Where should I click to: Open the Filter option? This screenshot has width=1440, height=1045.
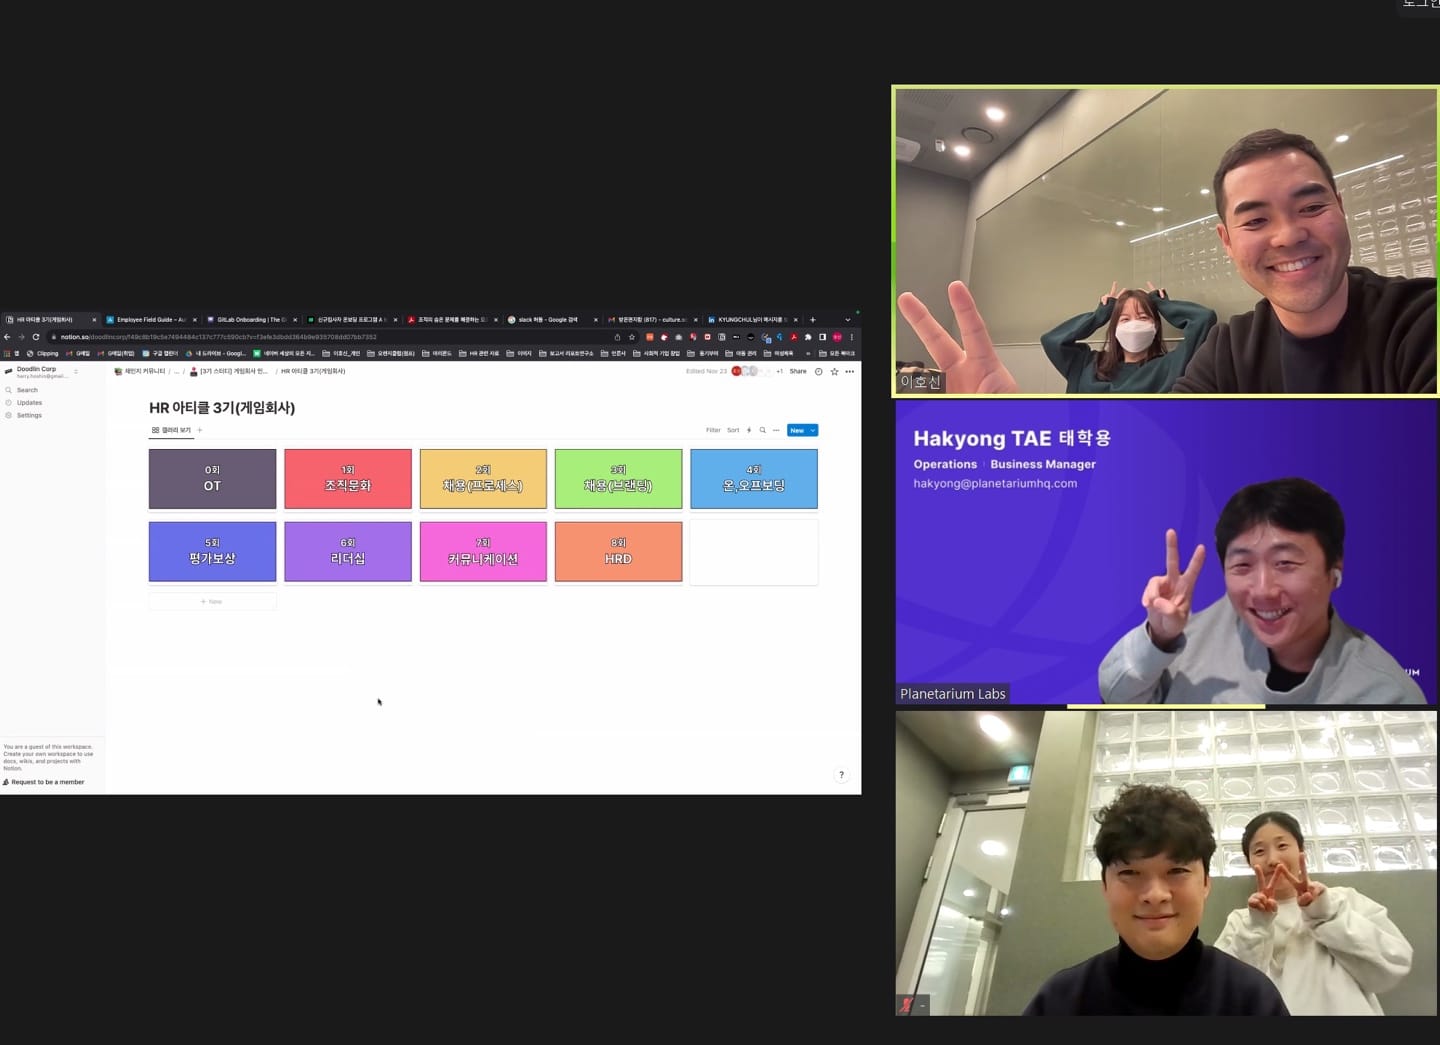(x=713, y=430)
